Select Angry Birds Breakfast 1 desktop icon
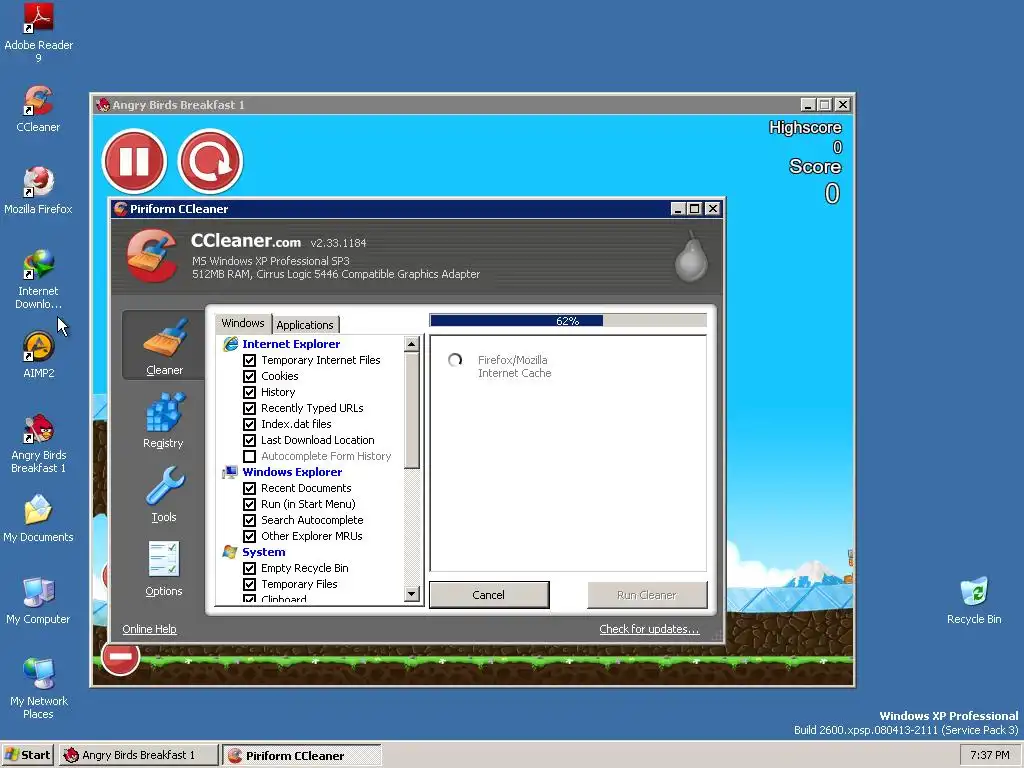The width and height of the screenshot is (1024, 768). [x=38, y=443]
